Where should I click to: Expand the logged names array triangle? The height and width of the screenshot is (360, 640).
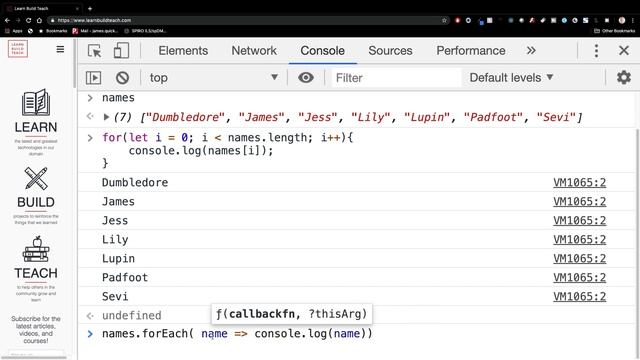click(x=106, y=117)
